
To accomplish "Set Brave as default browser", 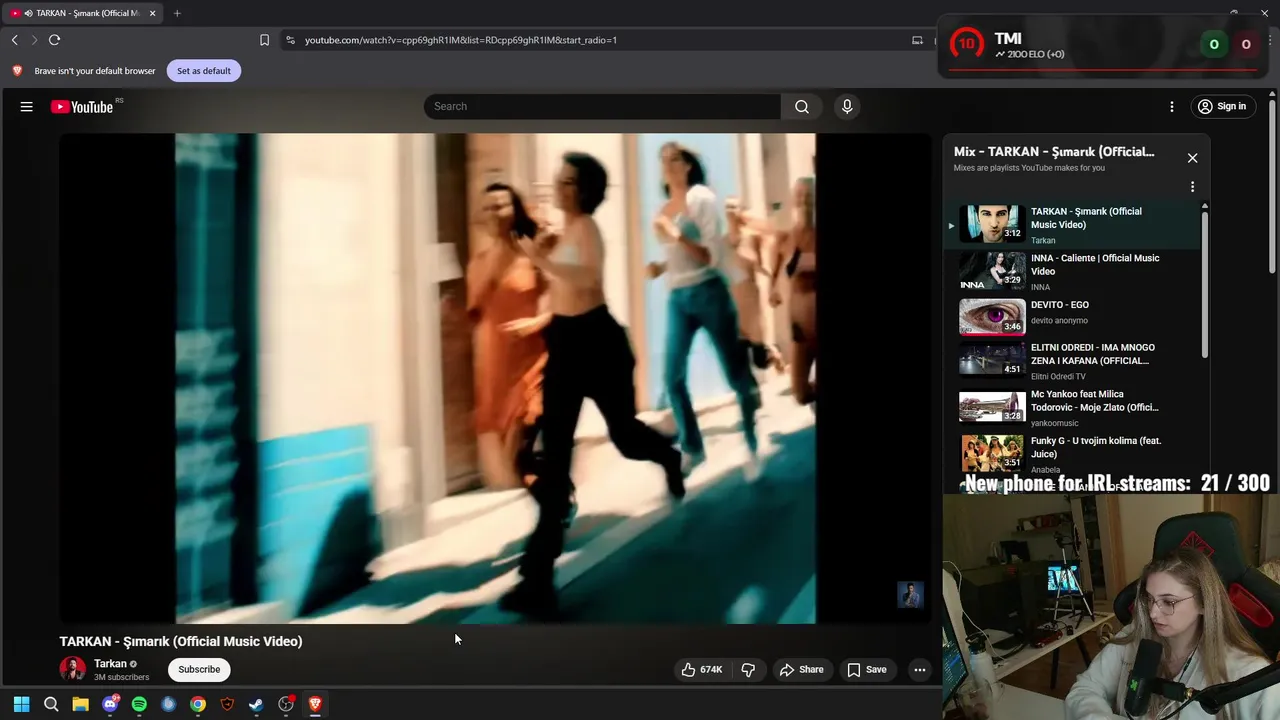I will [204, 71].
